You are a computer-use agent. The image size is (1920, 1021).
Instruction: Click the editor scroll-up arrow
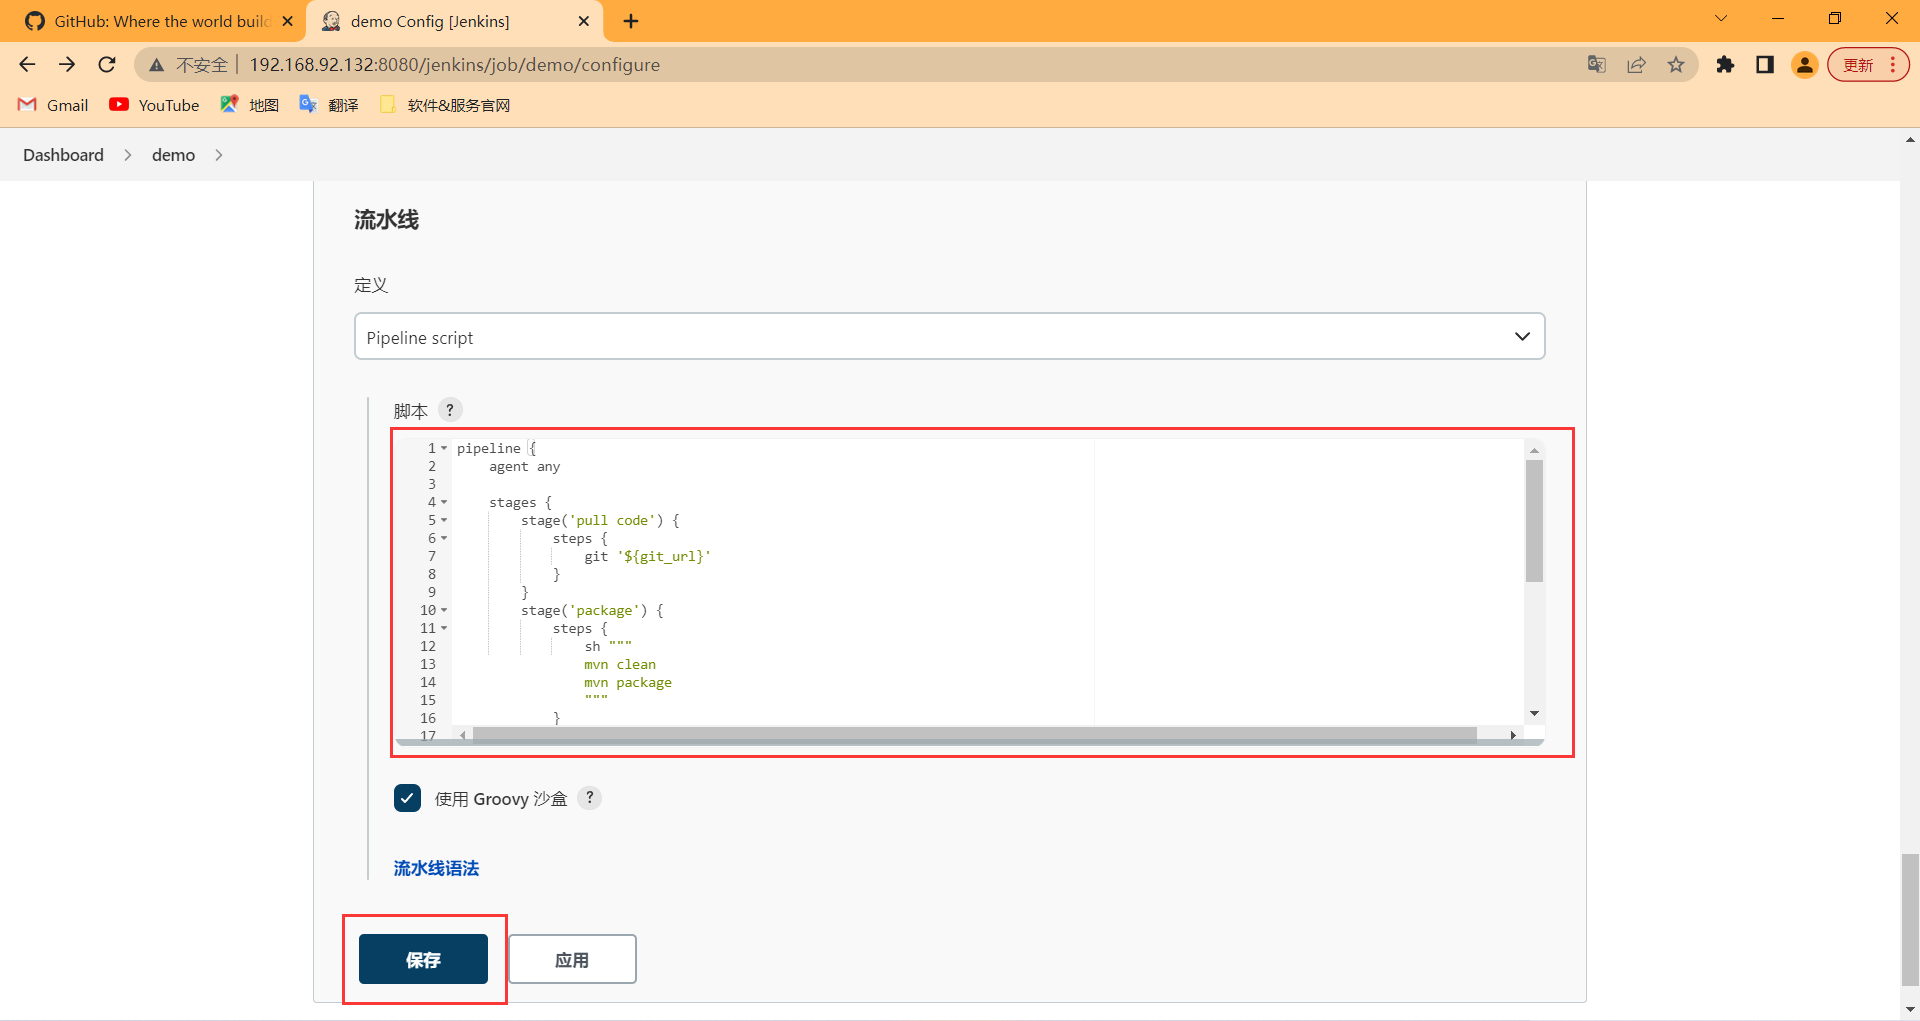click(1534, 451)
